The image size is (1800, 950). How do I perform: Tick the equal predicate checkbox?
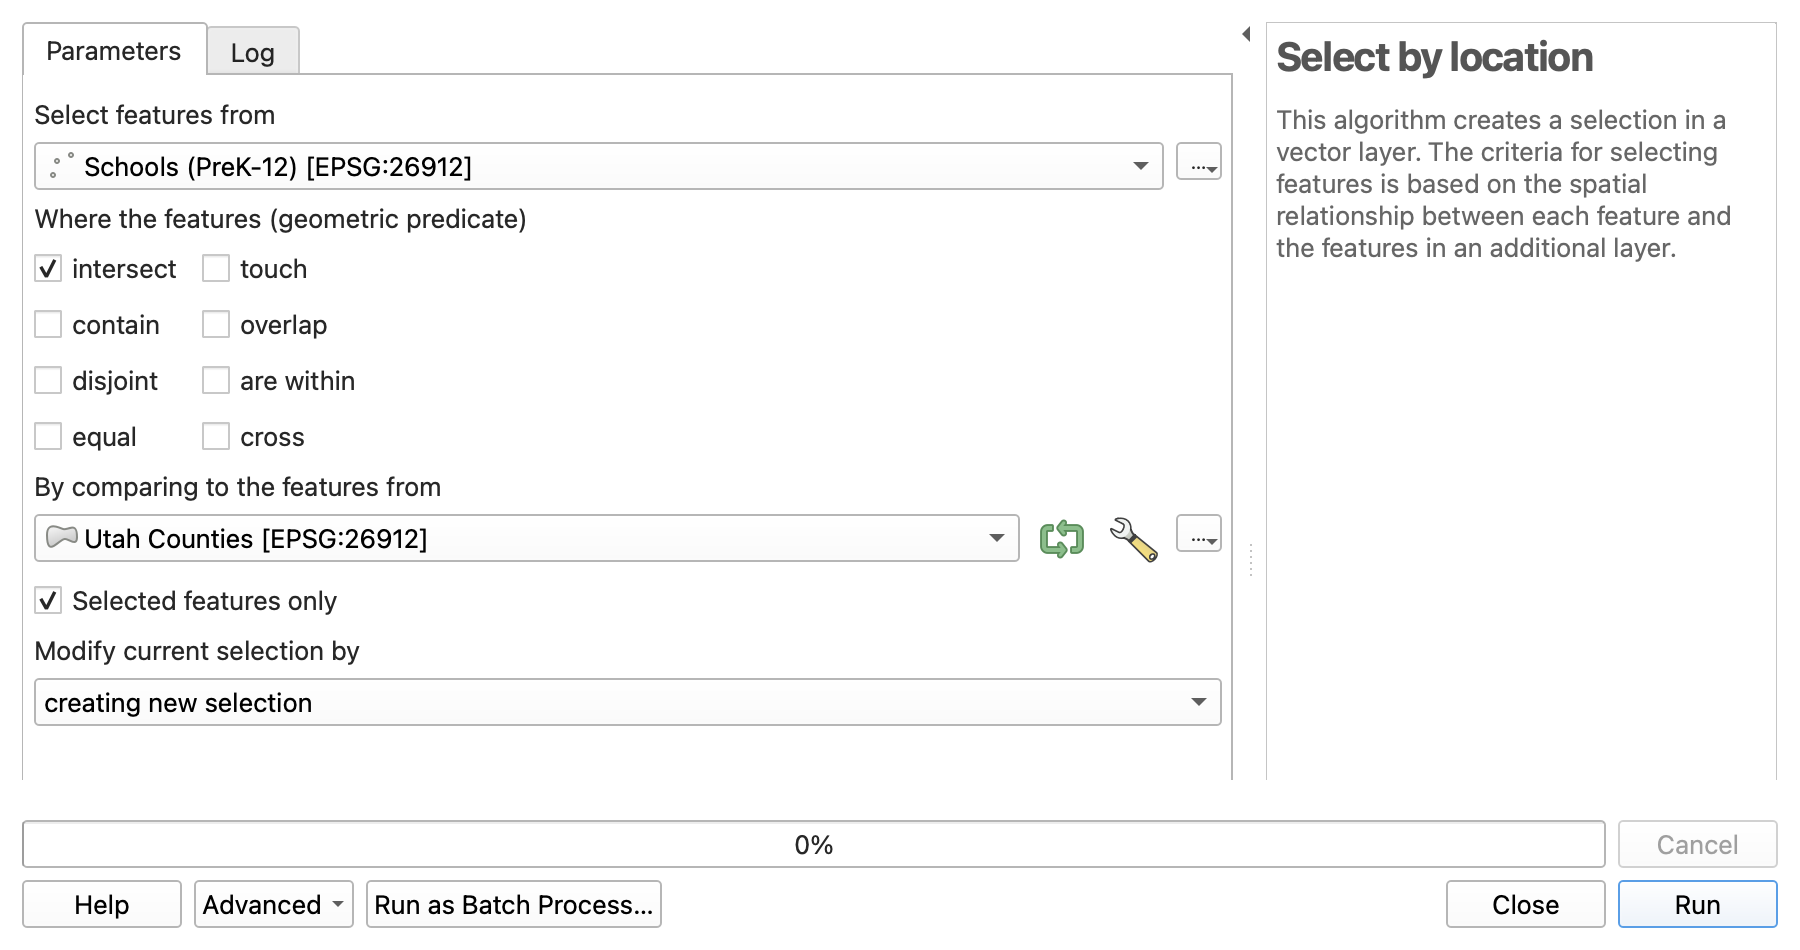[x=48, y=437]
